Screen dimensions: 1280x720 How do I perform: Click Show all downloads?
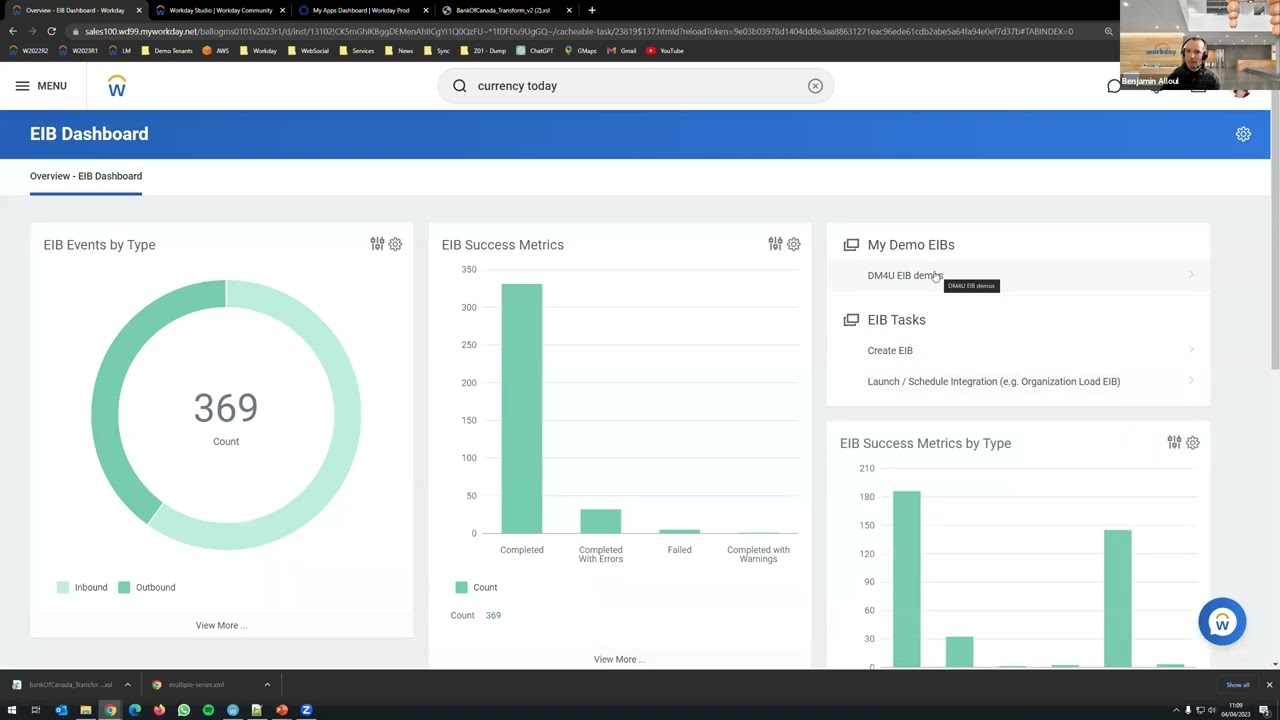point(1238,685)
